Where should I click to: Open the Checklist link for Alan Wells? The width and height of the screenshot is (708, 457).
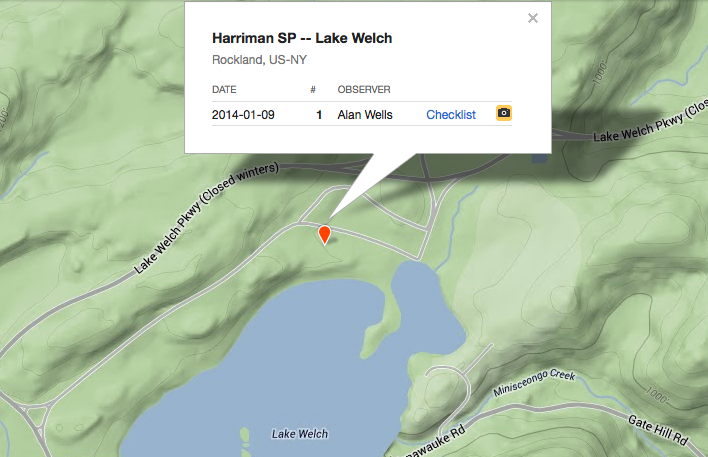[x=451, y=115]
